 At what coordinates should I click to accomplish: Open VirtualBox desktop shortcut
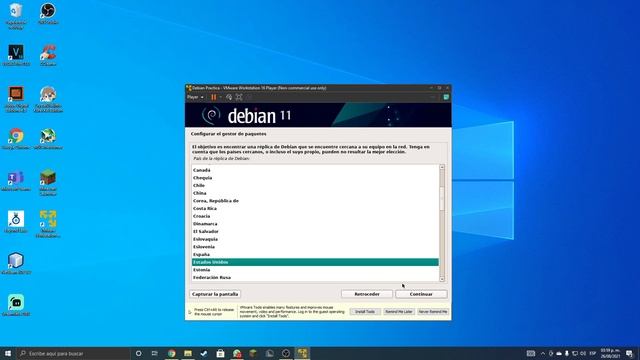[16, 264]
